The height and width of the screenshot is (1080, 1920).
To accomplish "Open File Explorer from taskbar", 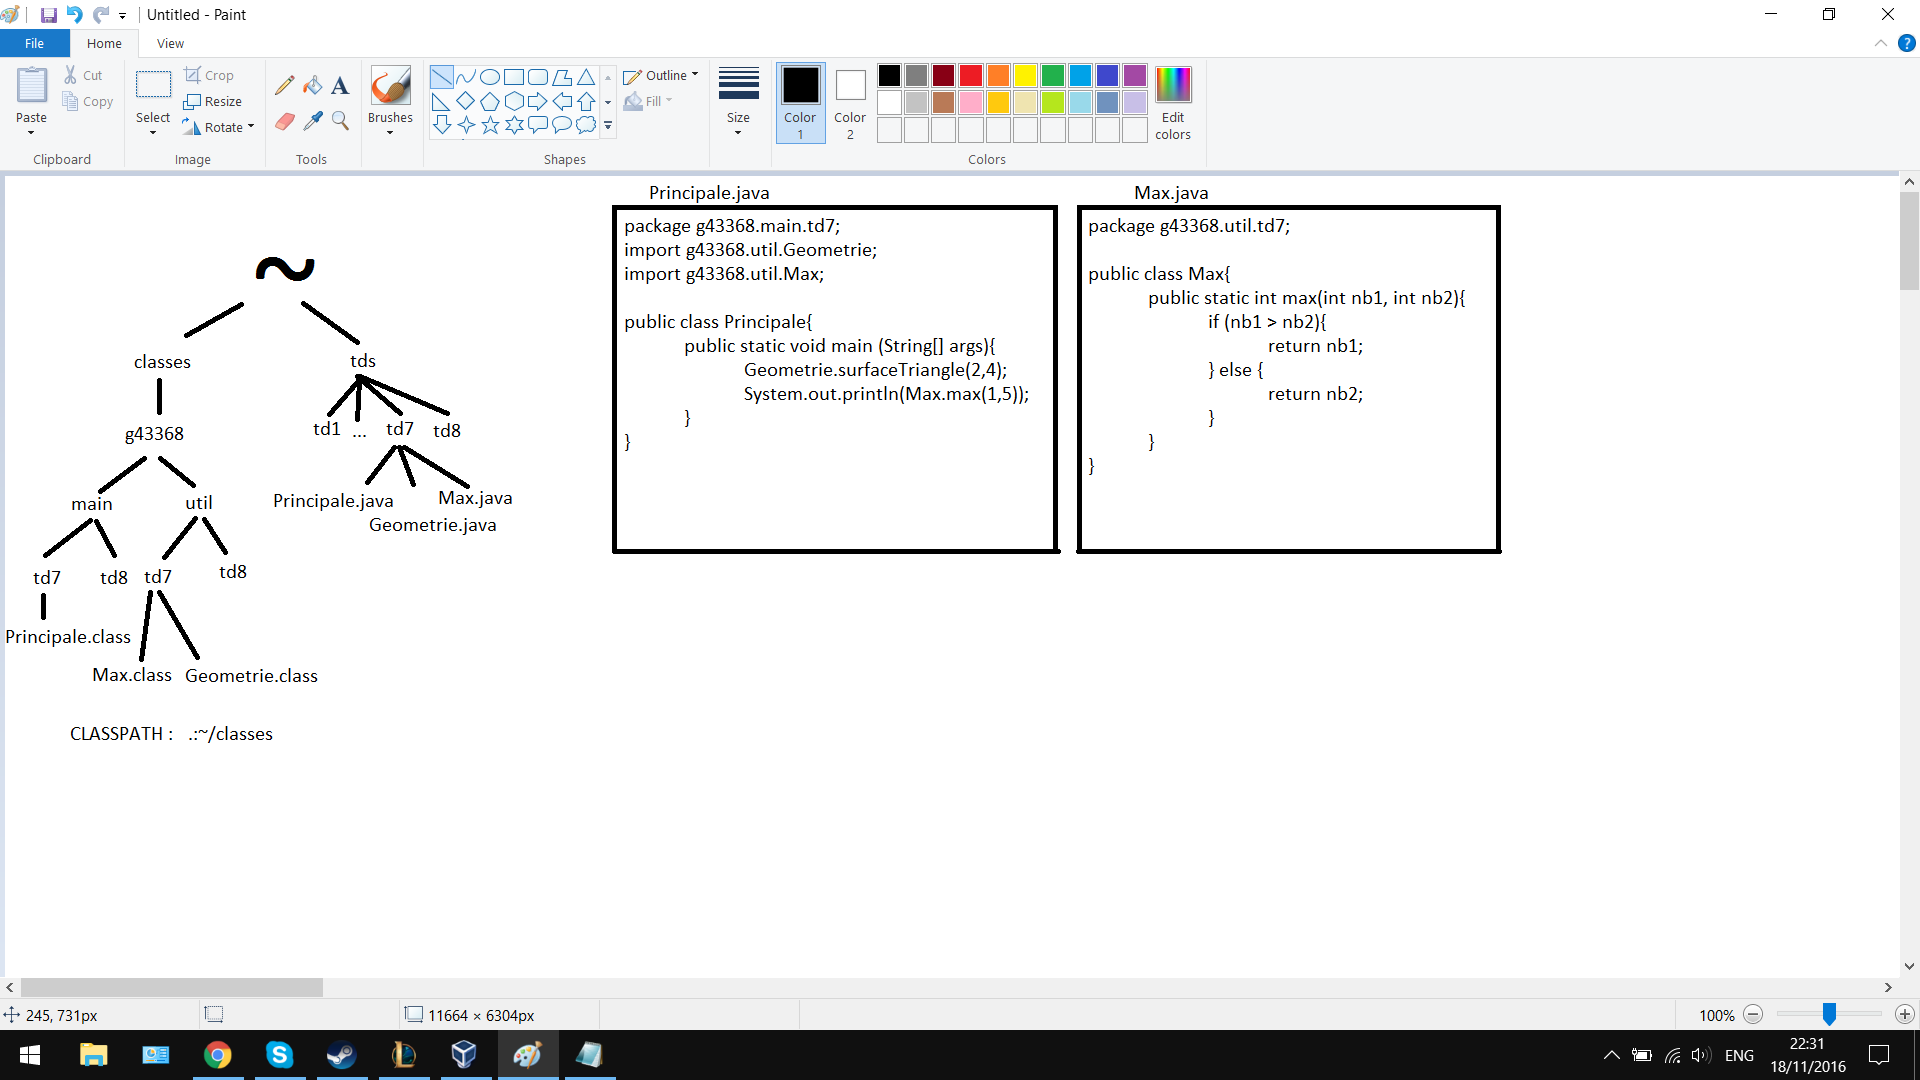I will (x=93, y=1055).
